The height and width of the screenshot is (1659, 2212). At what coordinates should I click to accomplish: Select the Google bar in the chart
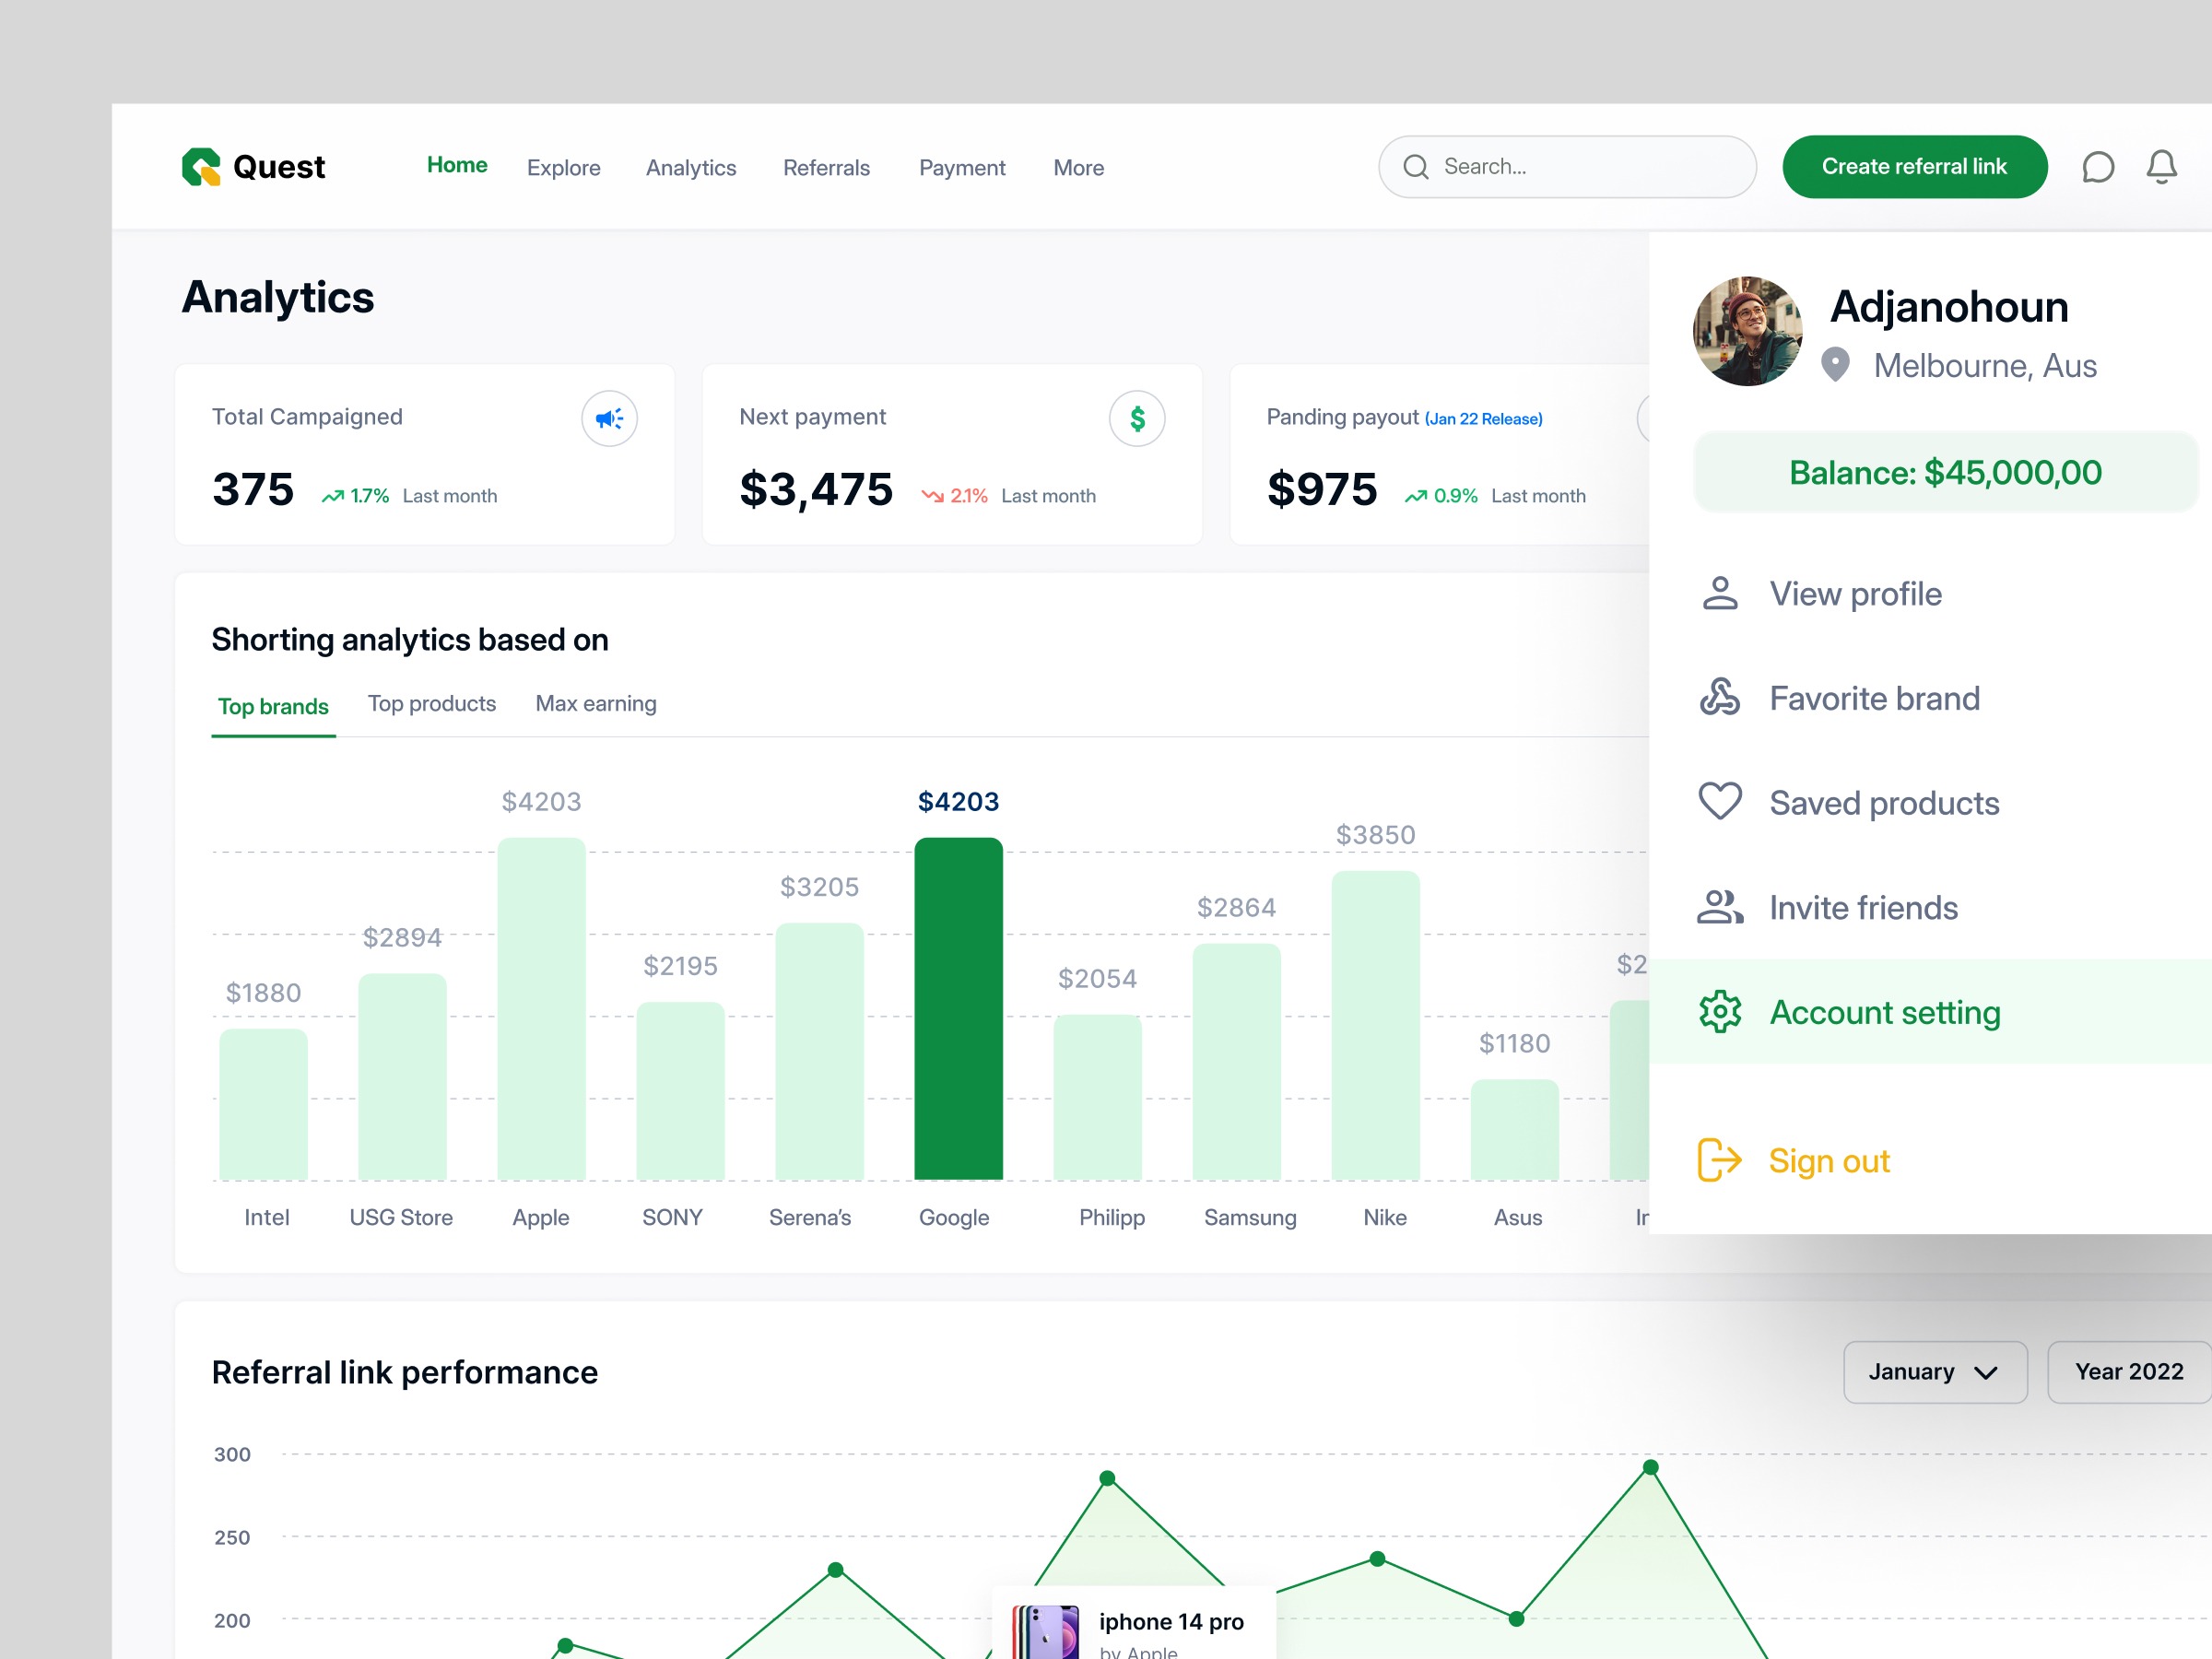pos(958,1008)
